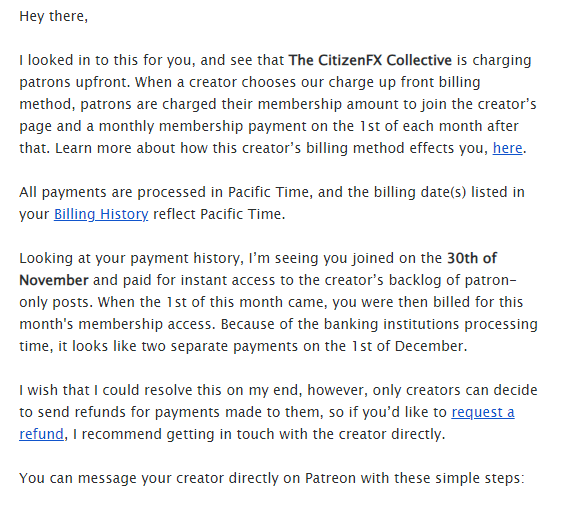Follow the 'request a' refund link

coord(483,412)
